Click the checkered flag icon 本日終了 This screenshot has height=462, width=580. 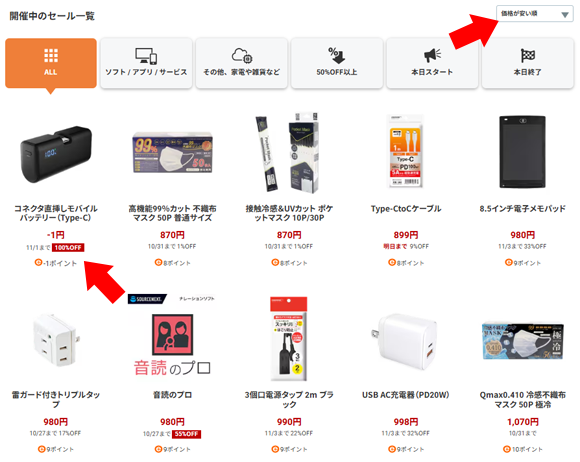point(527,56)
